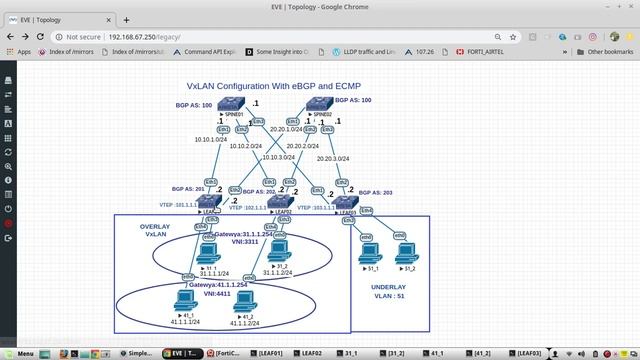Open the 'Command API Exp' bookmark

205,52
